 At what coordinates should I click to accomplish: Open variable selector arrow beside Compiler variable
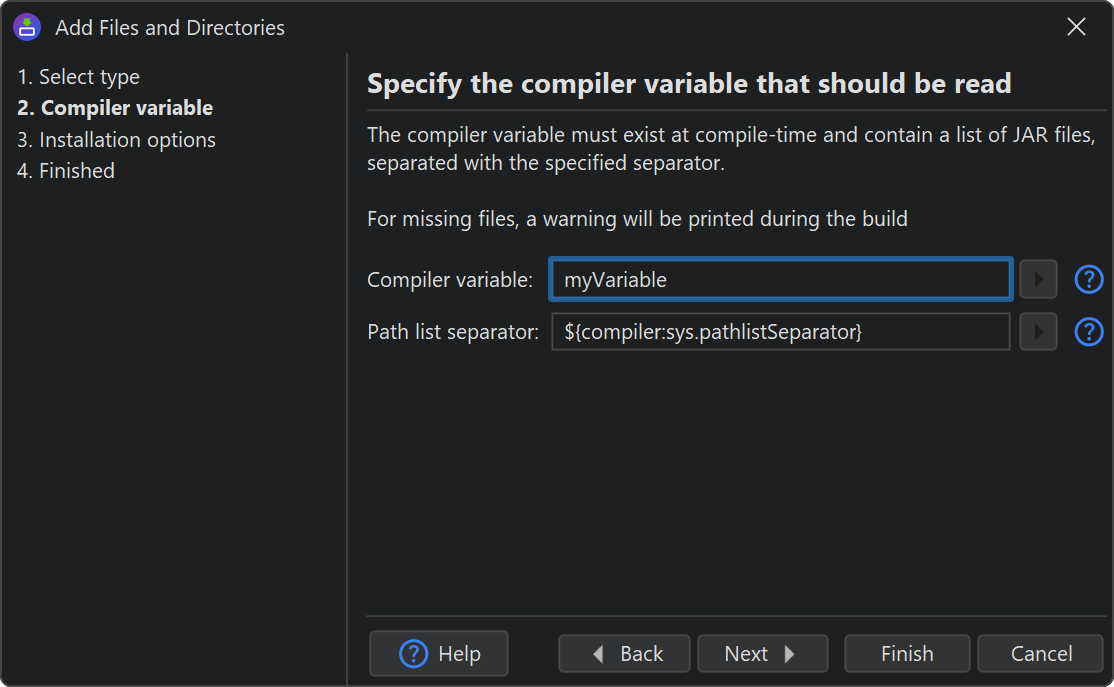(1038, 279)
